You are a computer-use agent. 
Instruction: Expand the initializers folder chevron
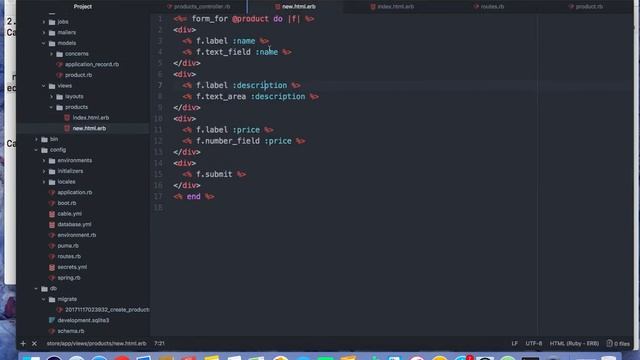44,171
